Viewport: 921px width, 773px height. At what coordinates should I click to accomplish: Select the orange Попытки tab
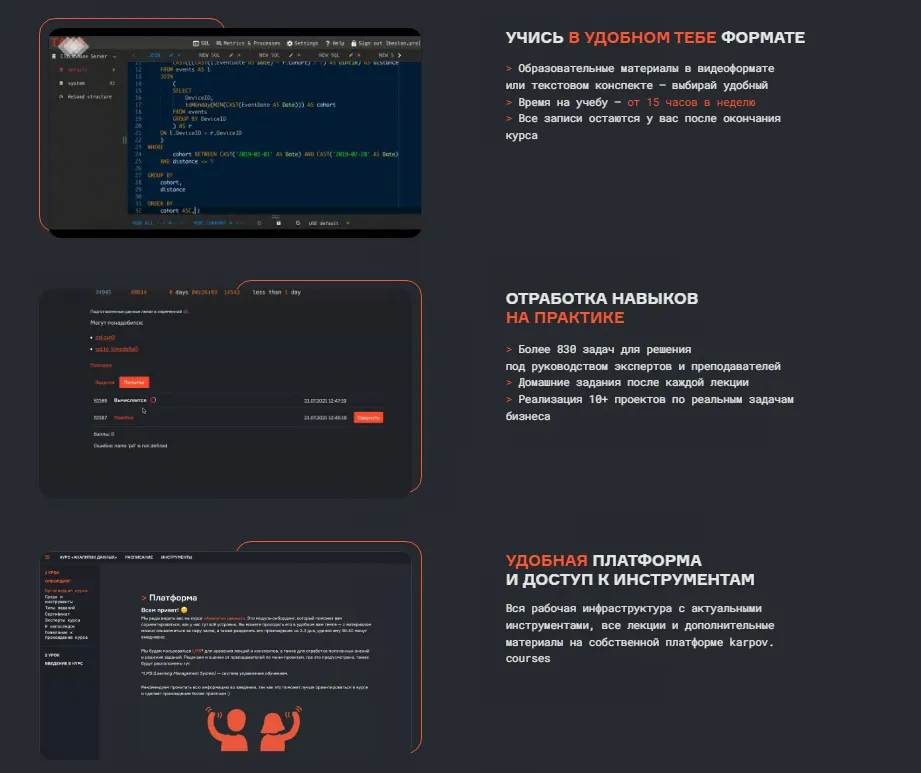coord(134,382)
